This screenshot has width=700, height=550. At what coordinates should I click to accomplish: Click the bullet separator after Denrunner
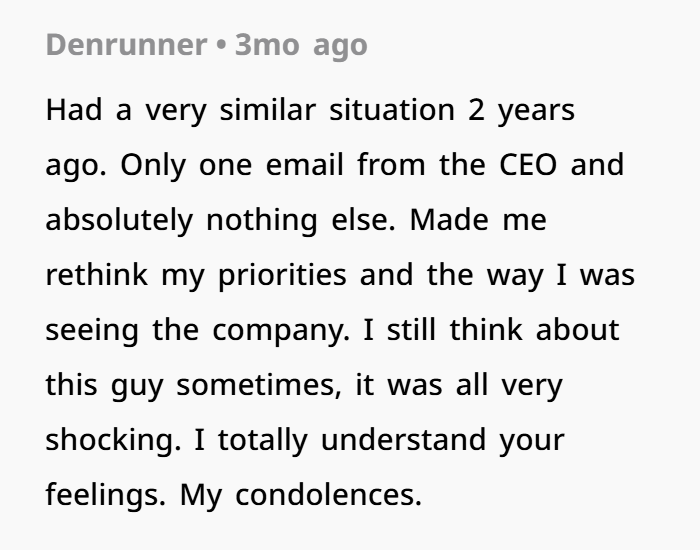(x=221, y=46)
